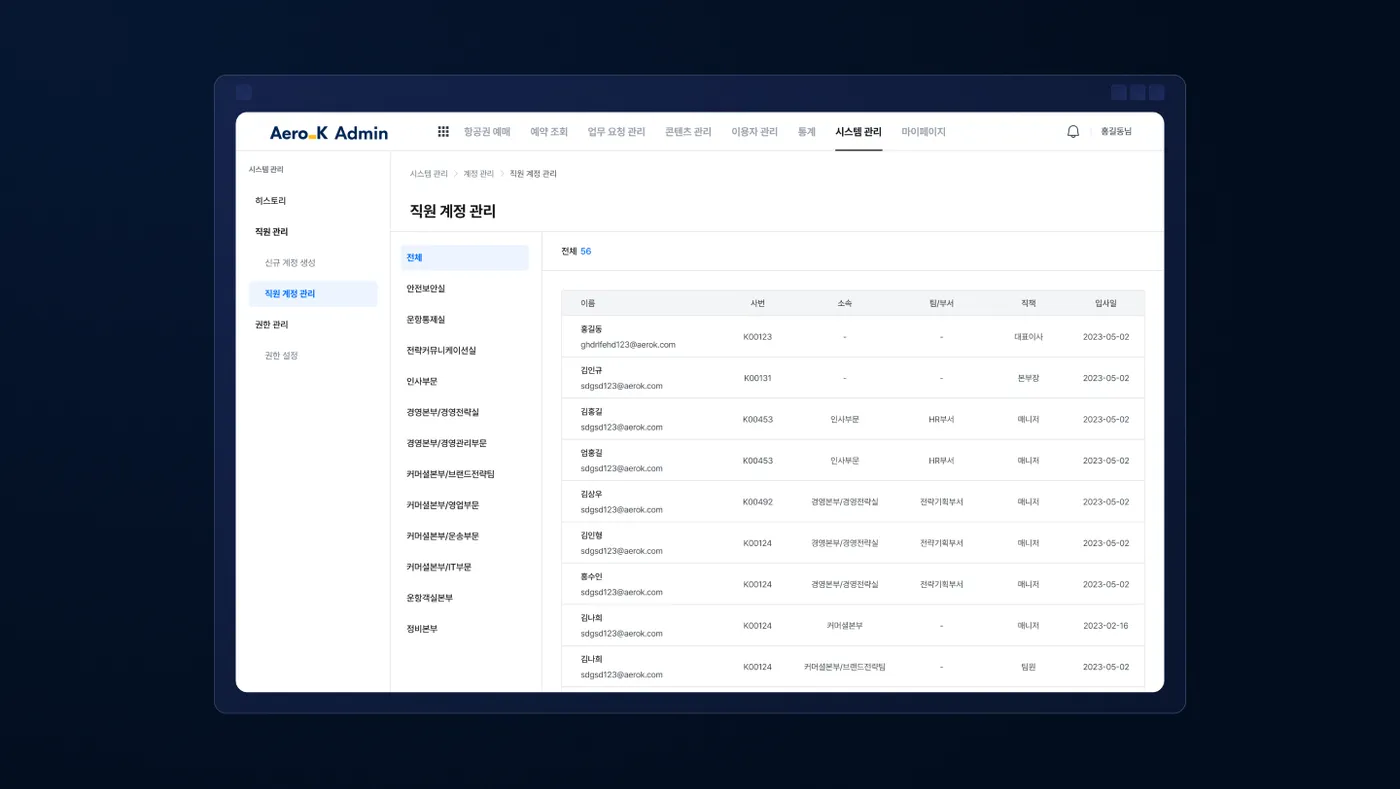Screen dimensions: 1400x789
Task: Select 커머셜본부/브랜드전략팀 in department list
Action: click(451, 474)
